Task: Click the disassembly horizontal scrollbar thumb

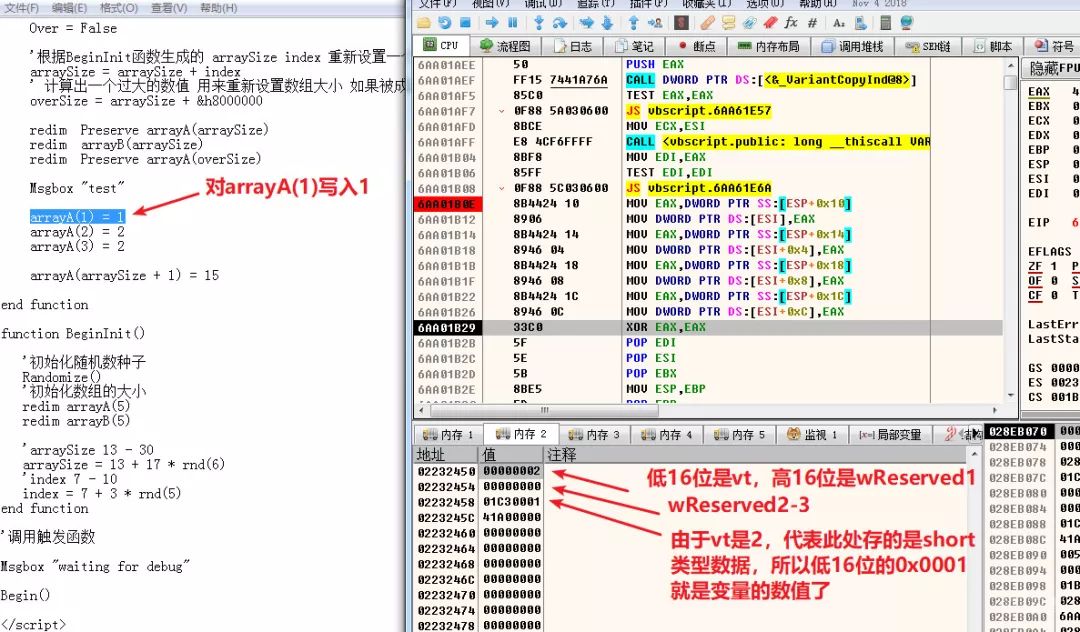Action: 544,410
